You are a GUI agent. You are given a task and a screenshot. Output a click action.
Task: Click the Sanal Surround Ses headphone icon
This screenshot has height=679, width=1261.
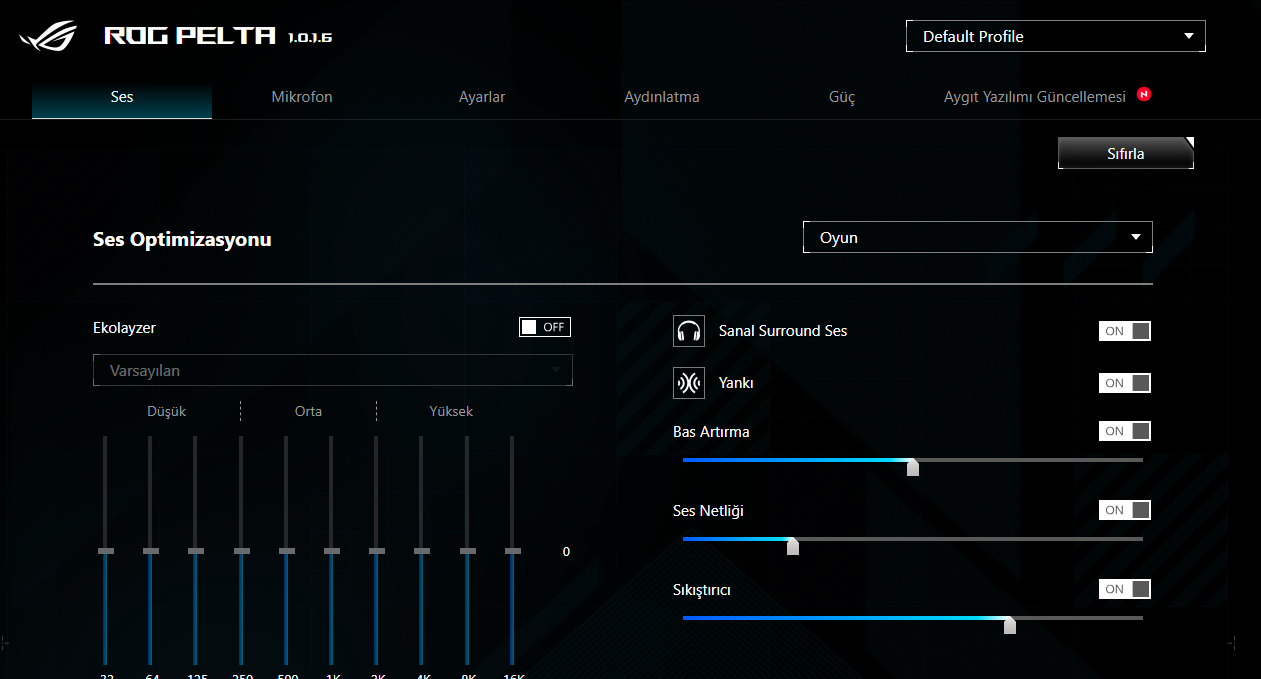689,331
